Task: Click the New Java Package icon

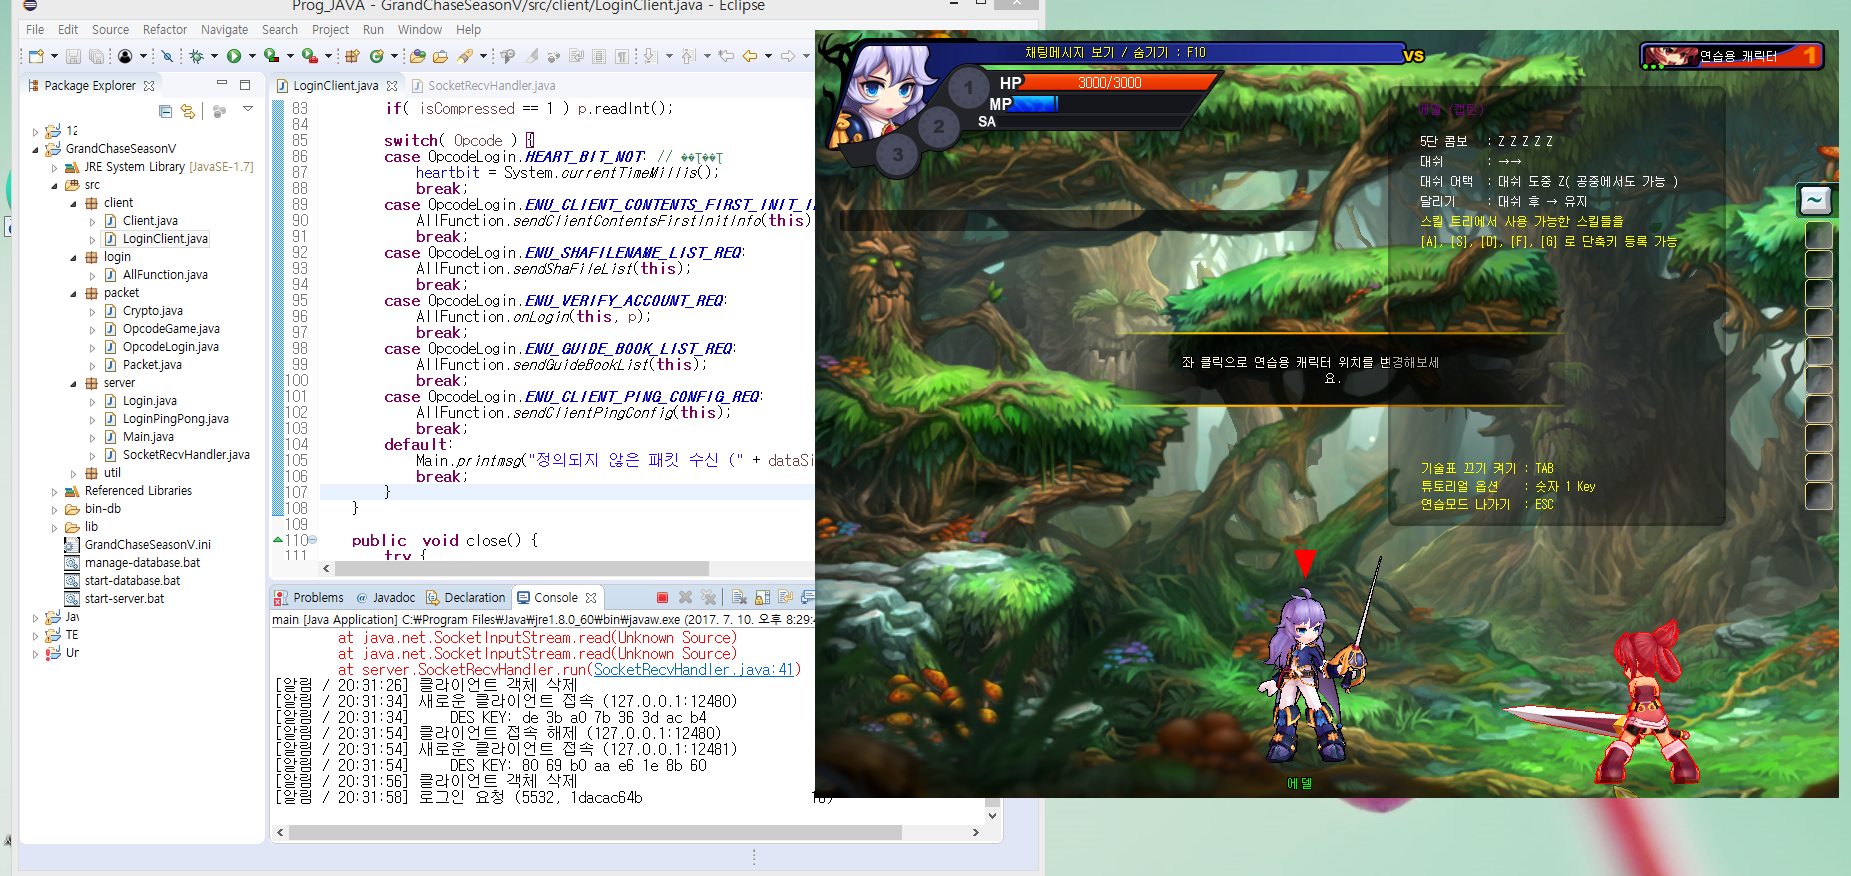Action: 352,56
